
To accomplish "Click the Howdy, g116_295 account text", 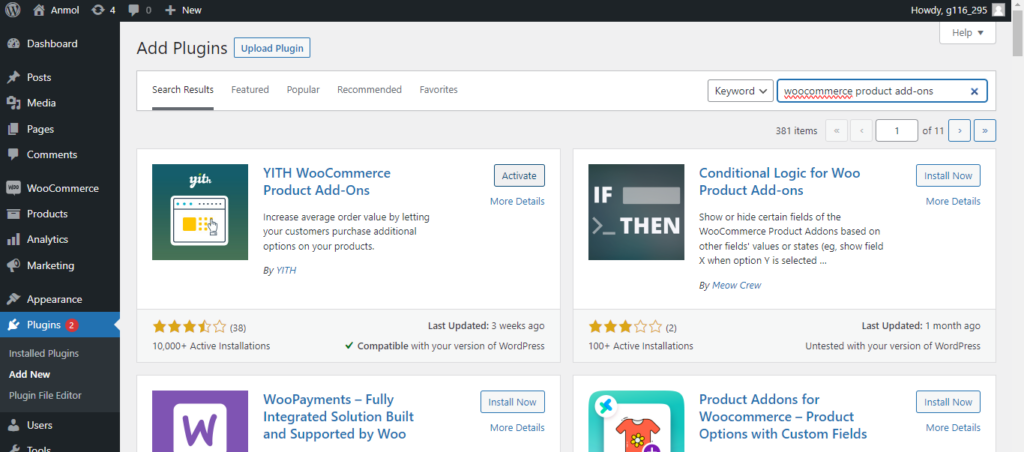I will click(x=948, y=10).
